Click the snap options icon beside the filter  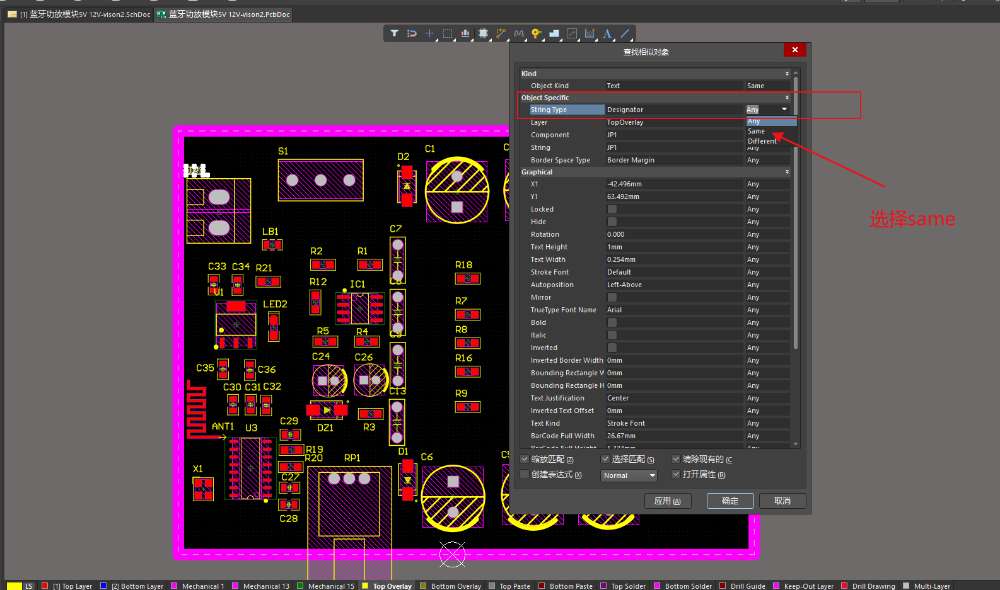pos(412,33)
